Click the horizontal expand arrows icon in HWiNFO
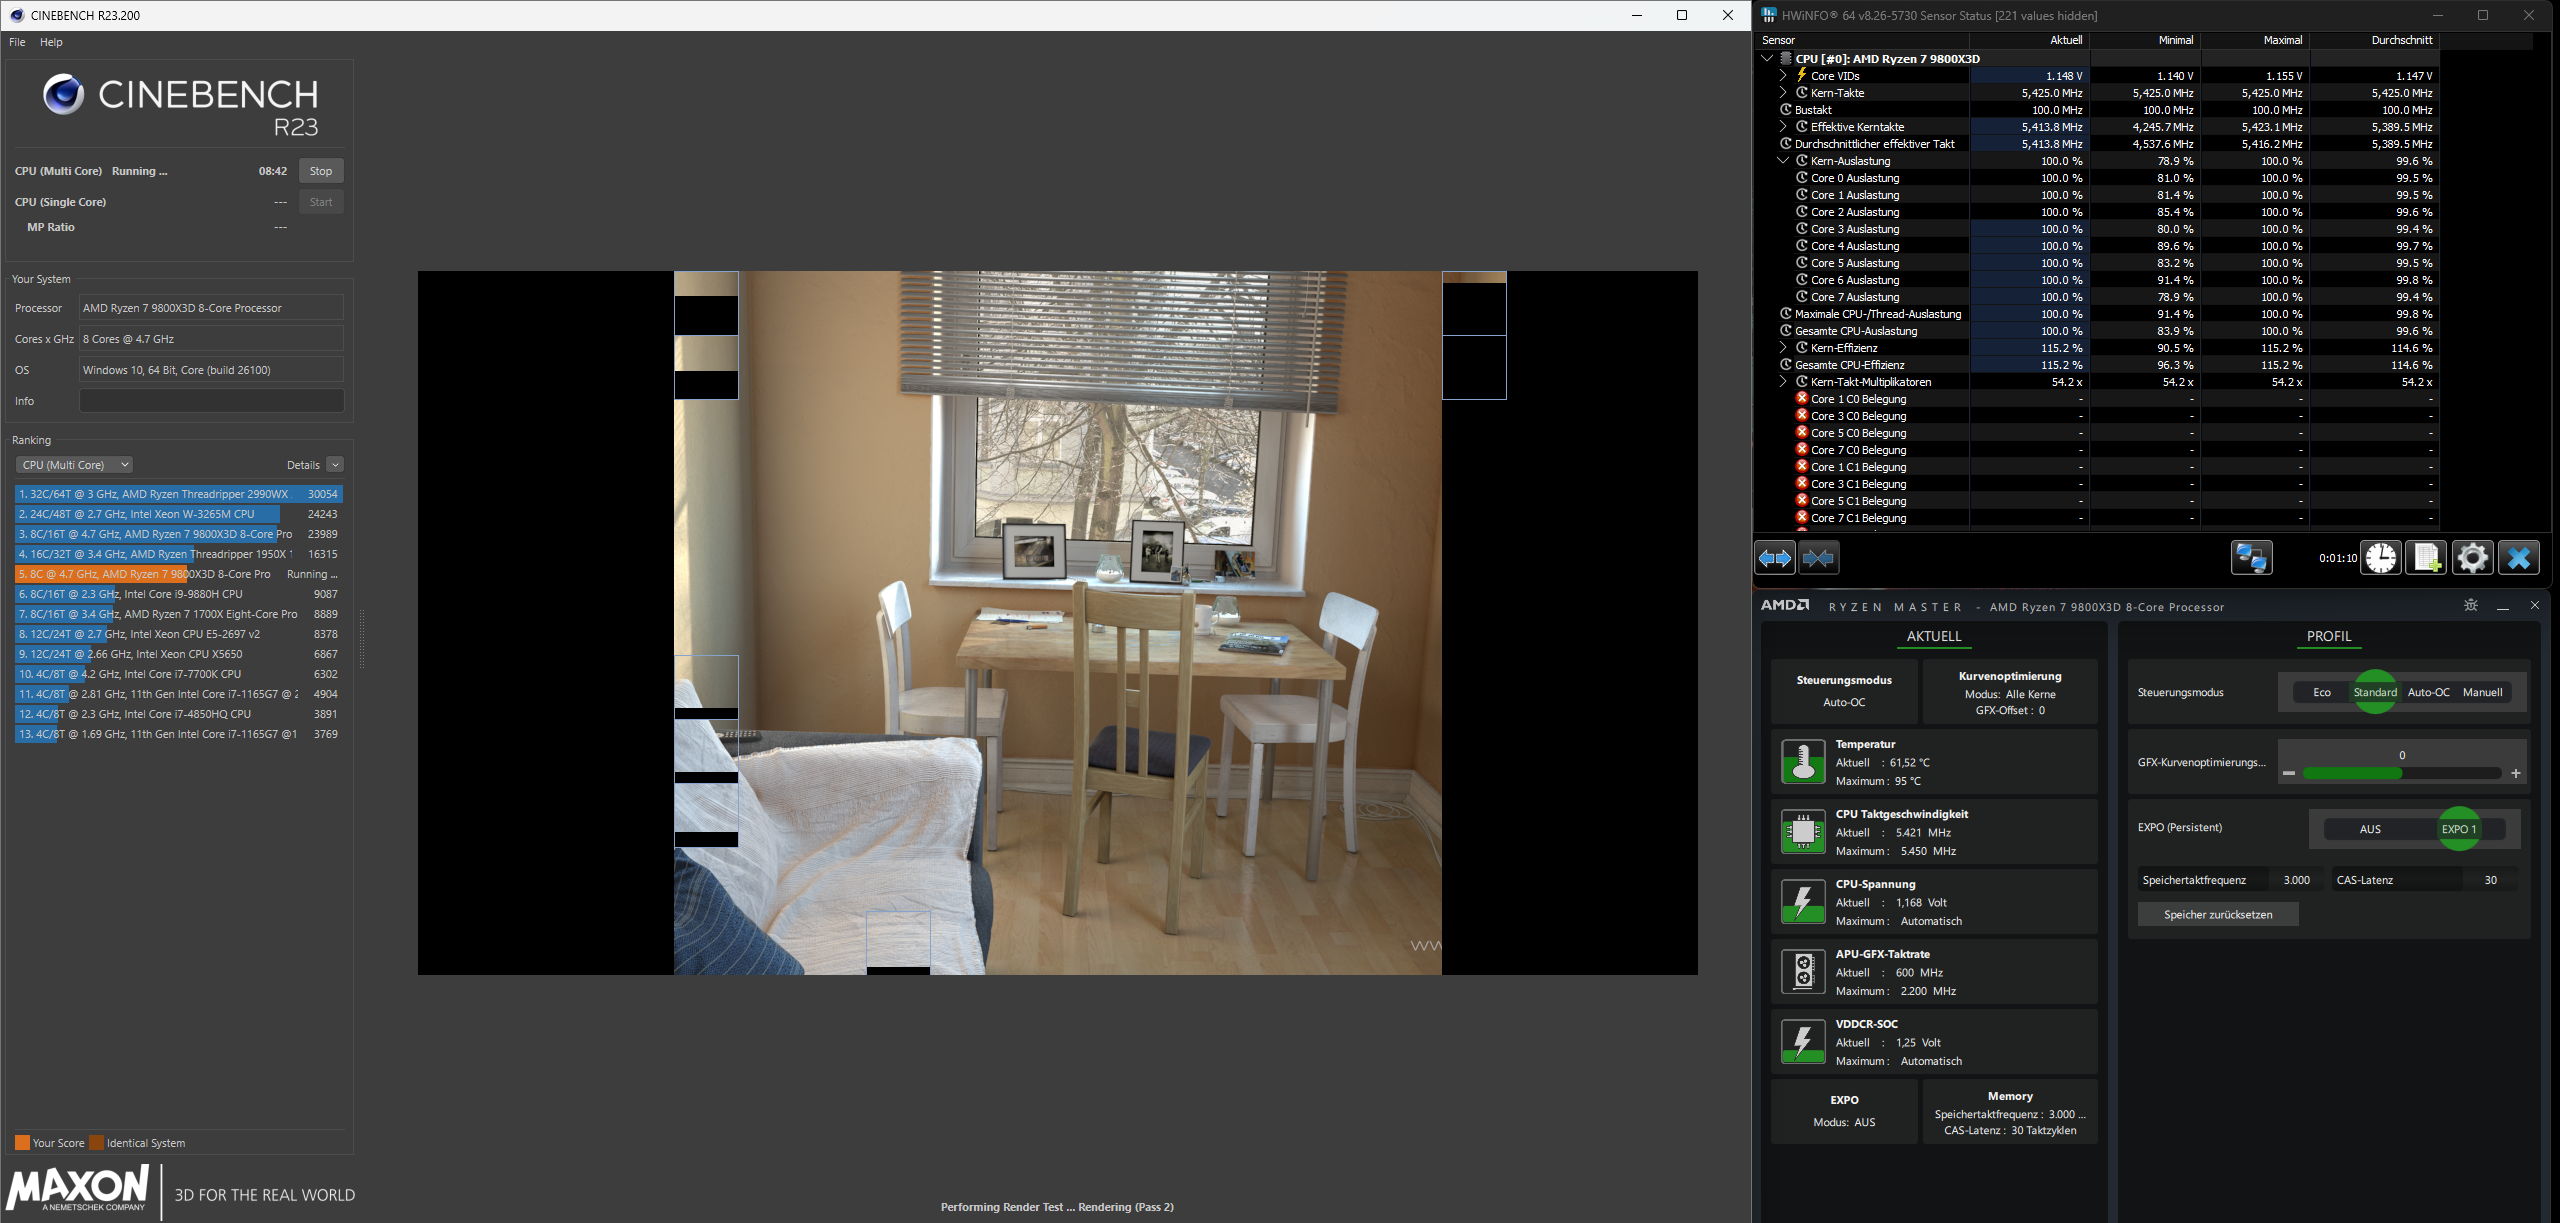Screen dimensions: 2560x1223 1774,557
